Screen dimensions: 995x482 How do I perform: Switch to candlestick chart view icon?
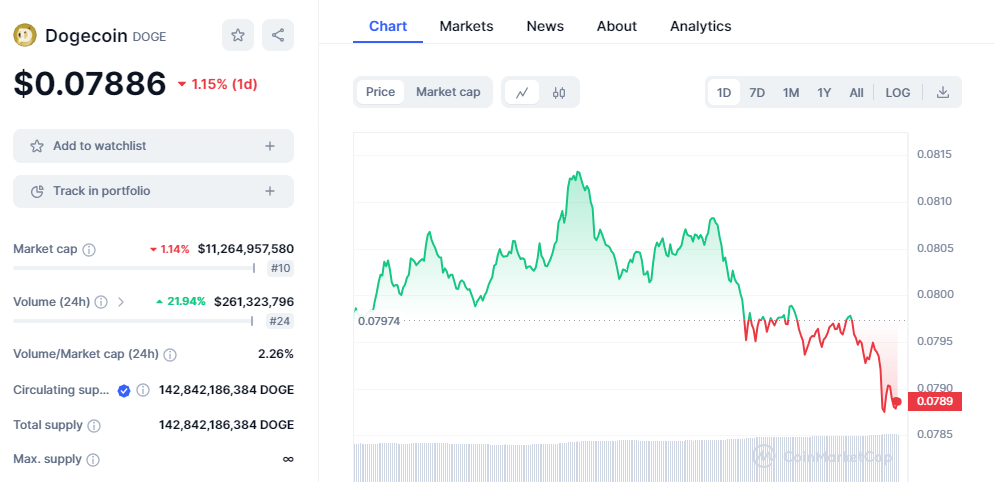pyautogui.click(x=558, y=93)
